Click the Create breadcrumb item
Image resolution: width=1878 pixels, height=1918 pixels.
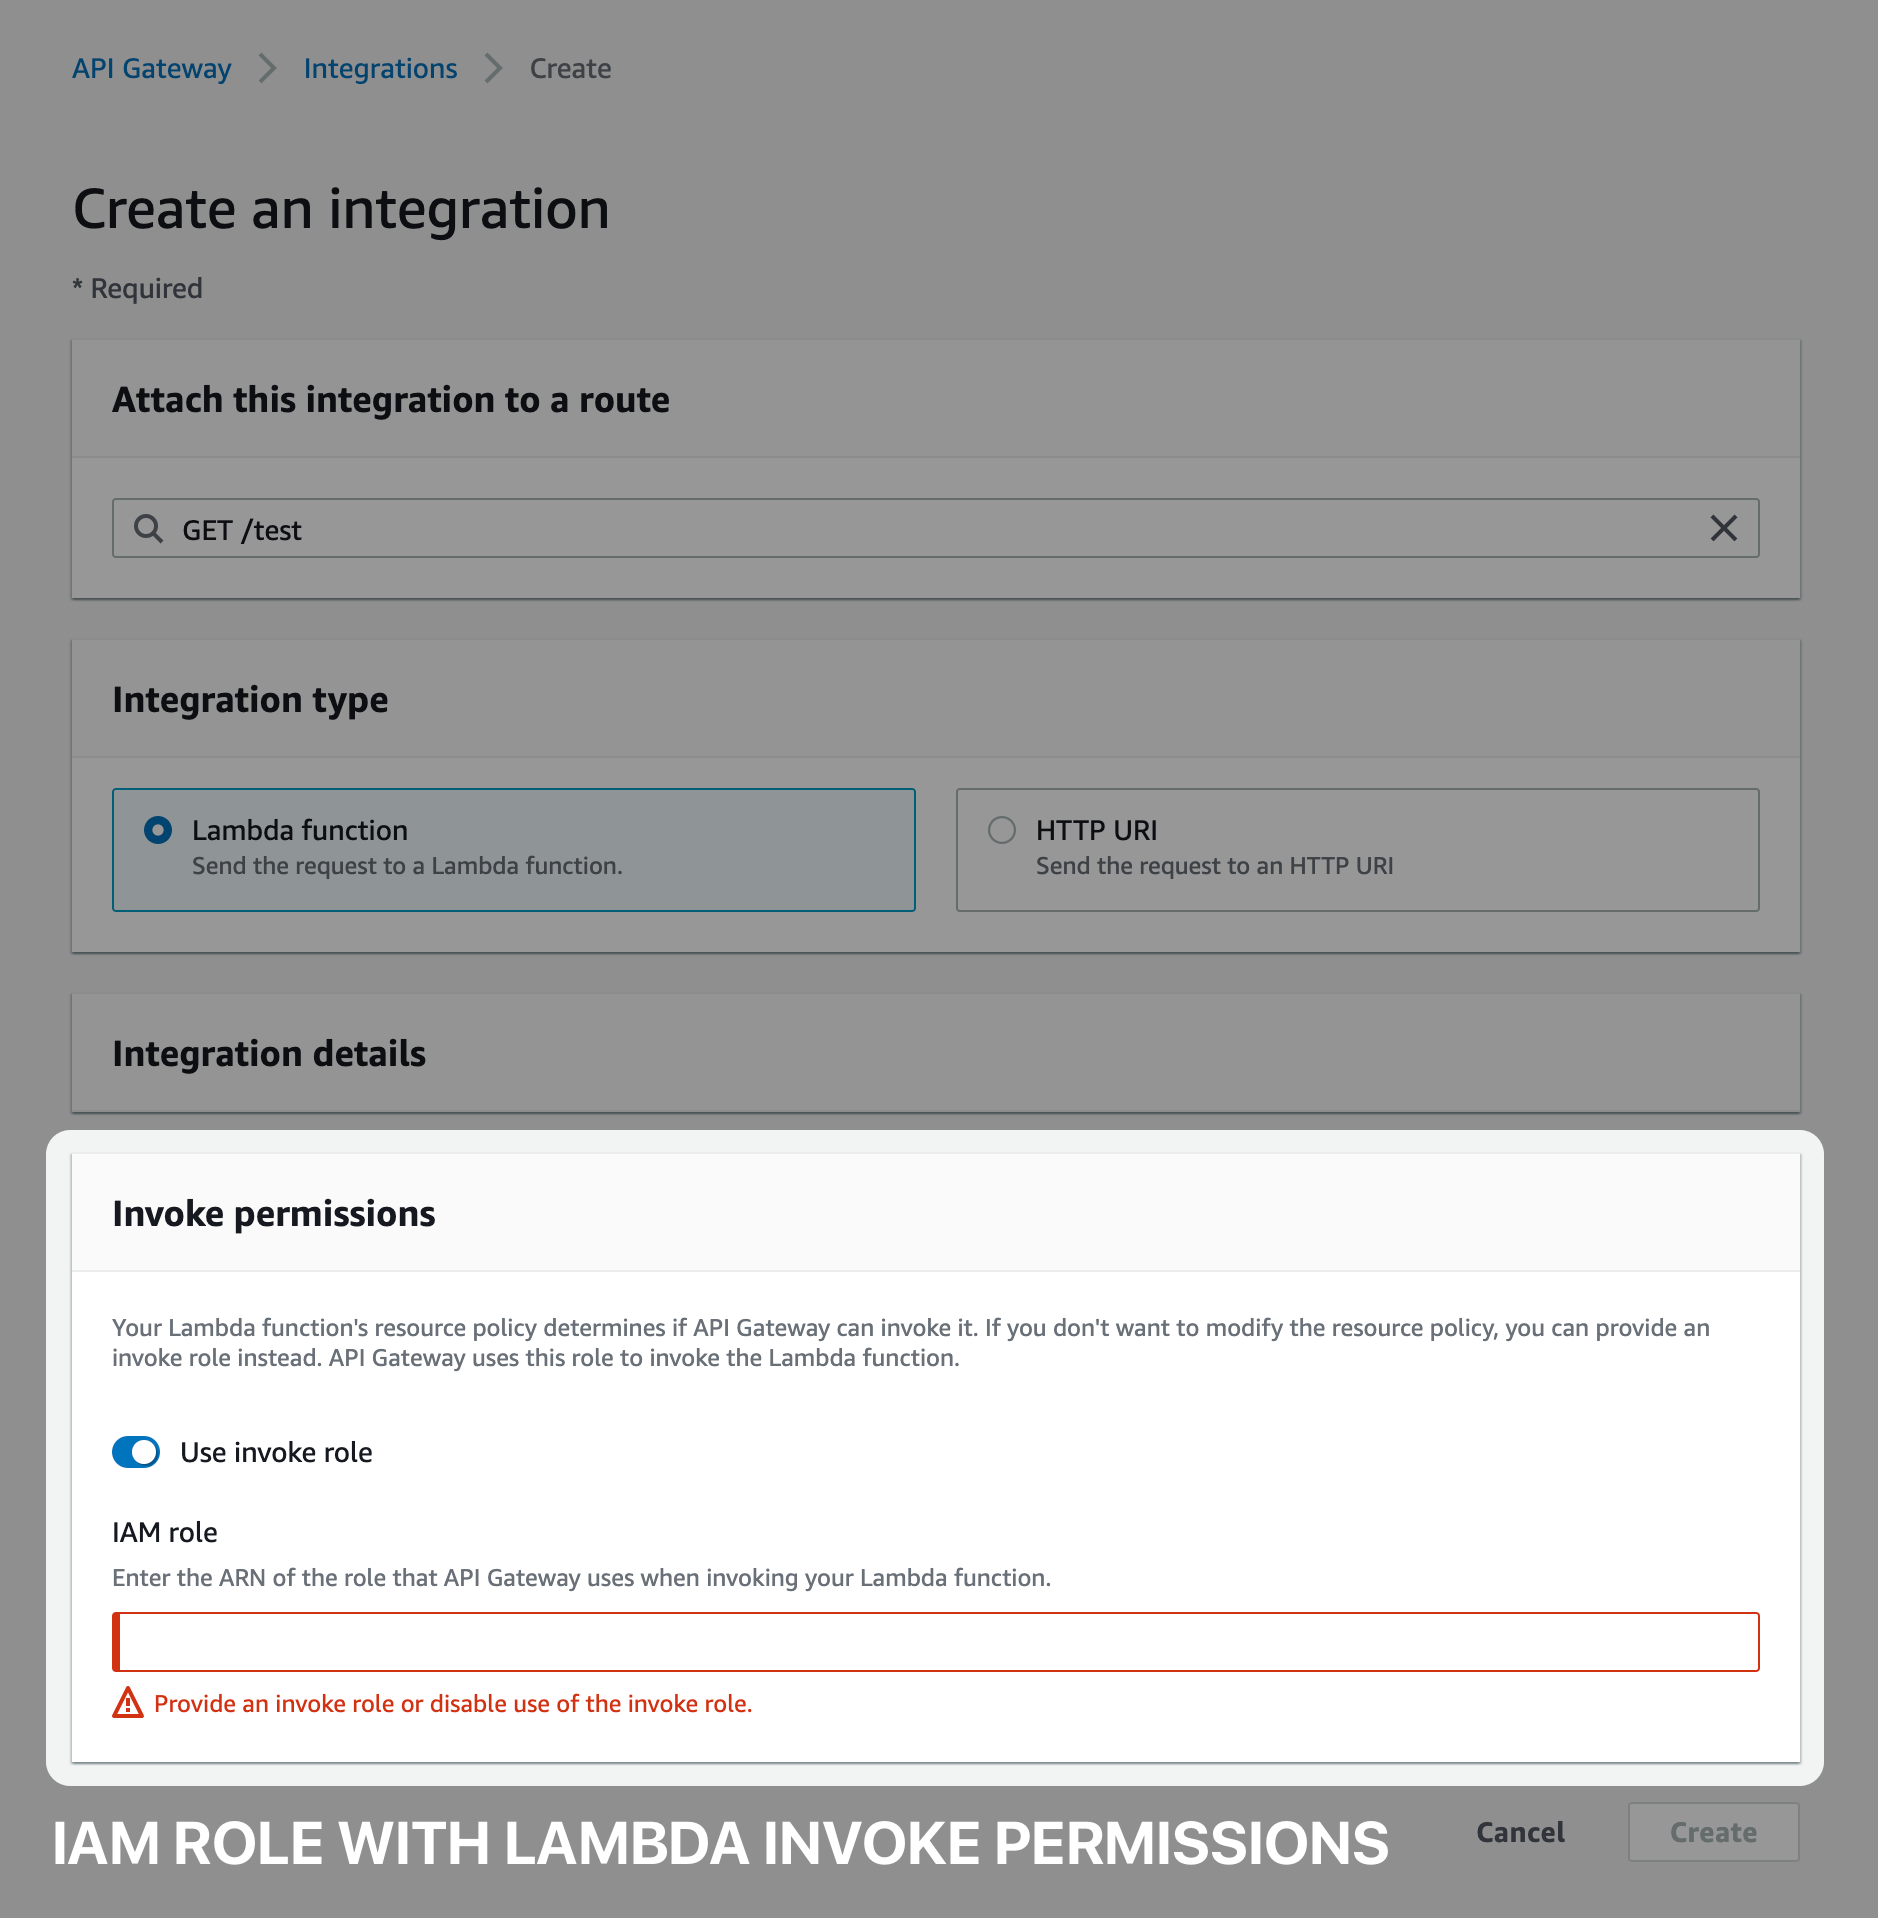(569, 68)
